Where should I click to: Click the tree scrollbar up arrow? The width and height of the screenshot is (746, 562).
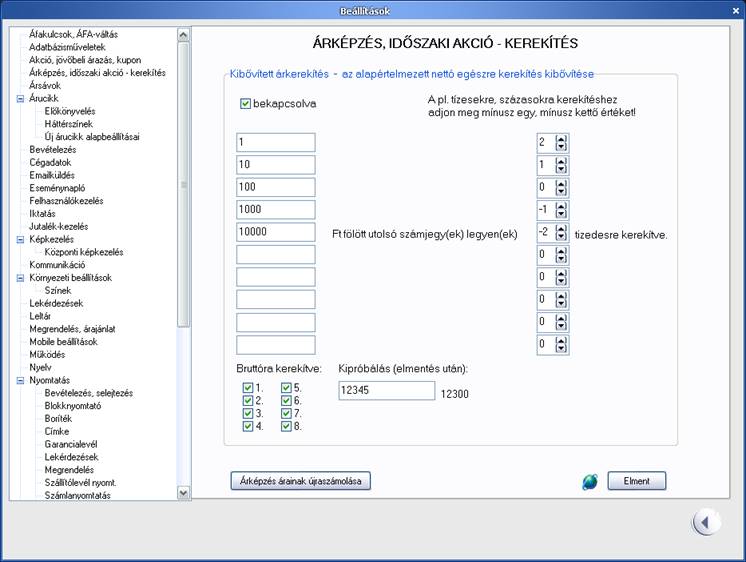tap(183, 35)
